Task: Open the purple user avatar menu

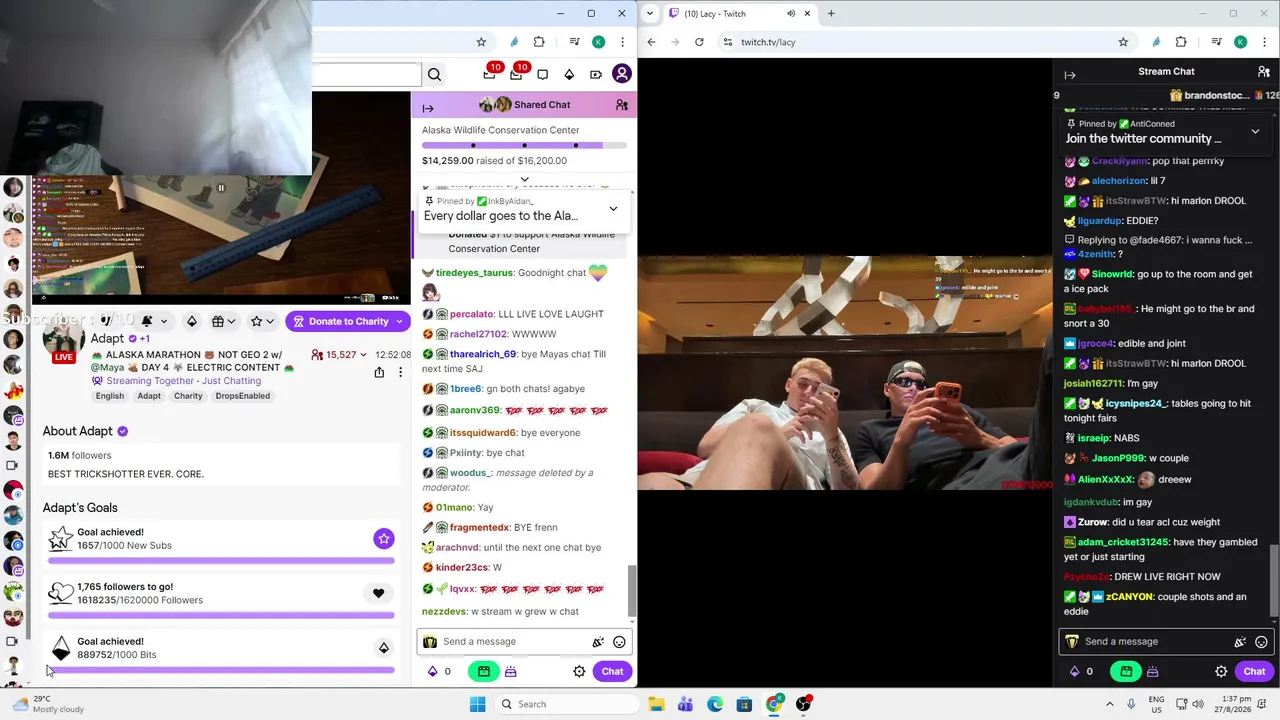Action: pos(622,74)
